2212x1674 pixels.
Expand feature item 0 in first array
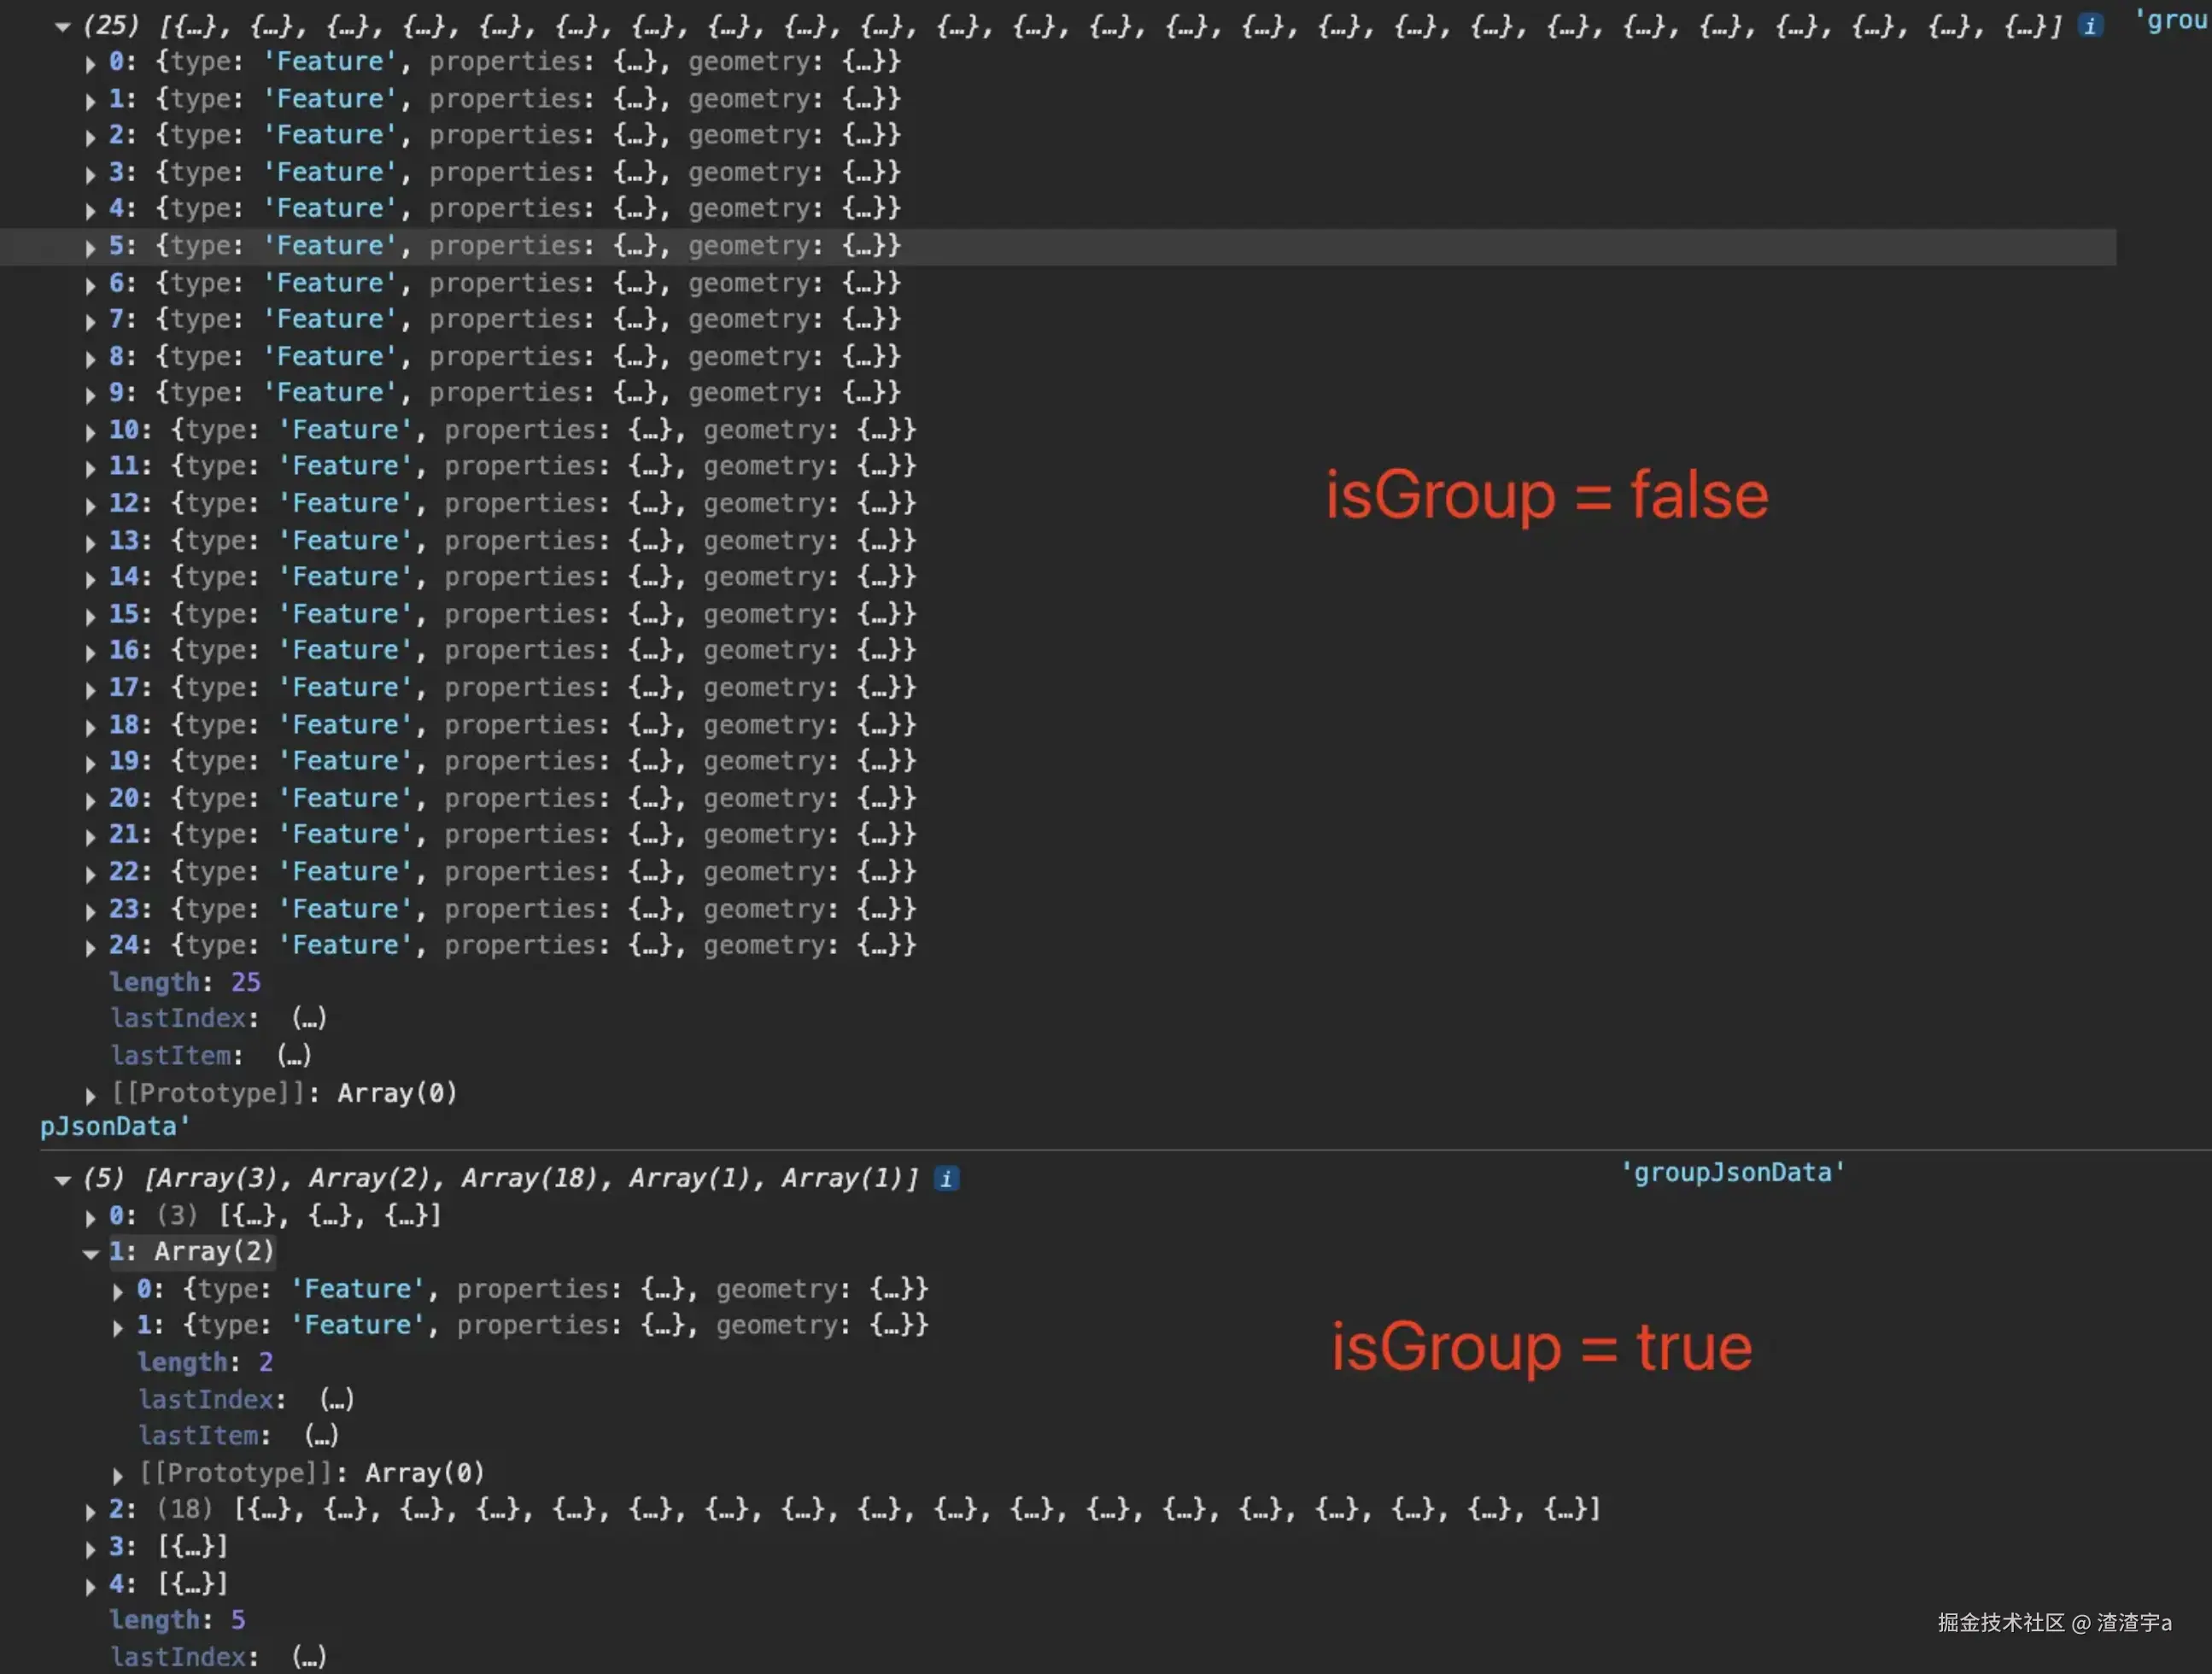(x=91, y=64)
